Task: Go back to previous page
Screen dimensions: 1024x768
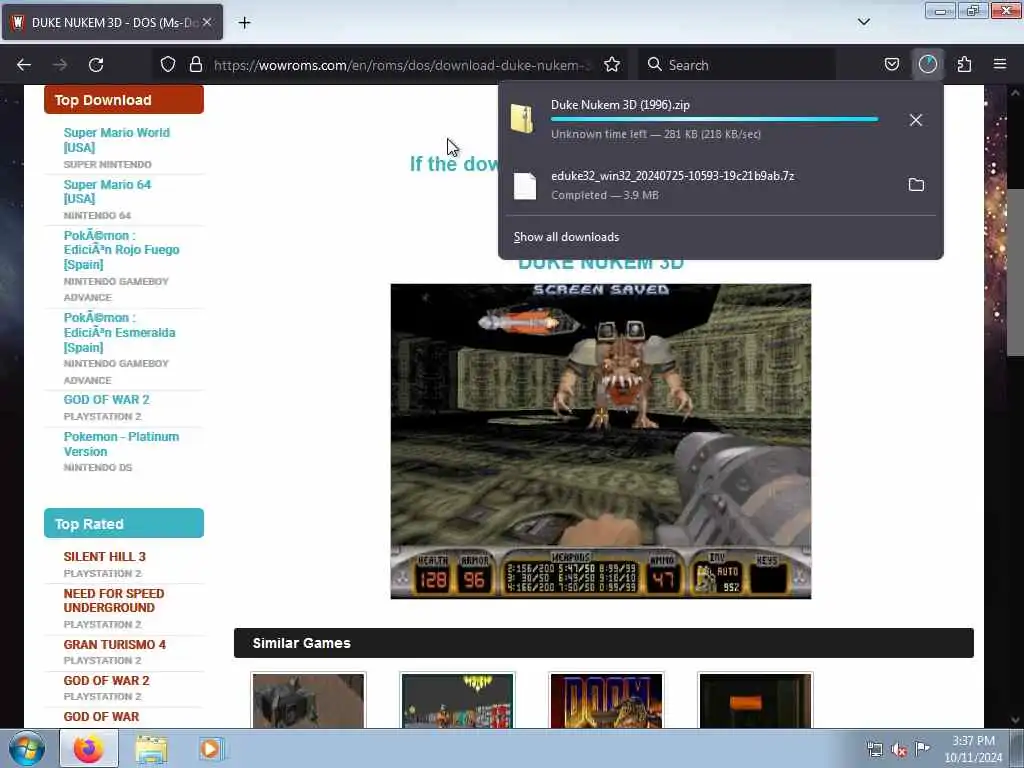Action: coord(24,65)
